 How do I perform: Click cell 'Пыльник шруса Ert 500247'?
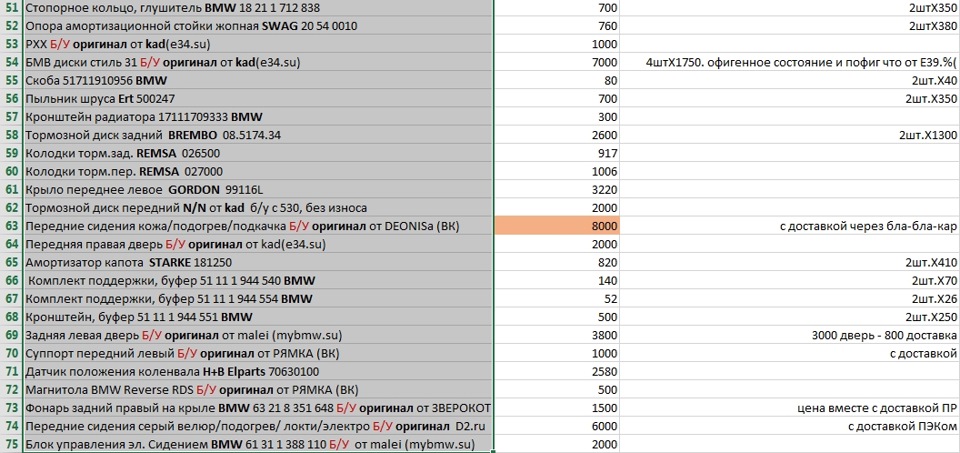(x=258, y=99)
